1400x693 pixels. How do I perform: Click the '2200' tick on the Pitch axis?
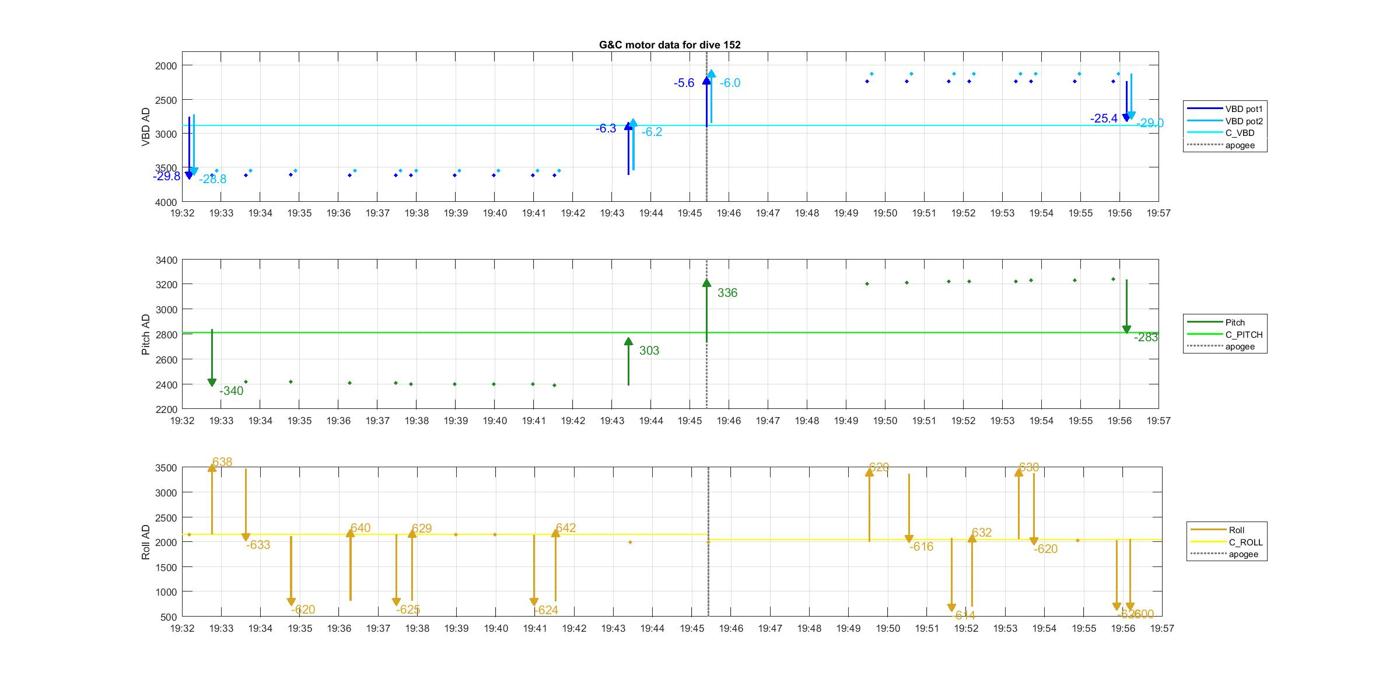pos(166,410)
